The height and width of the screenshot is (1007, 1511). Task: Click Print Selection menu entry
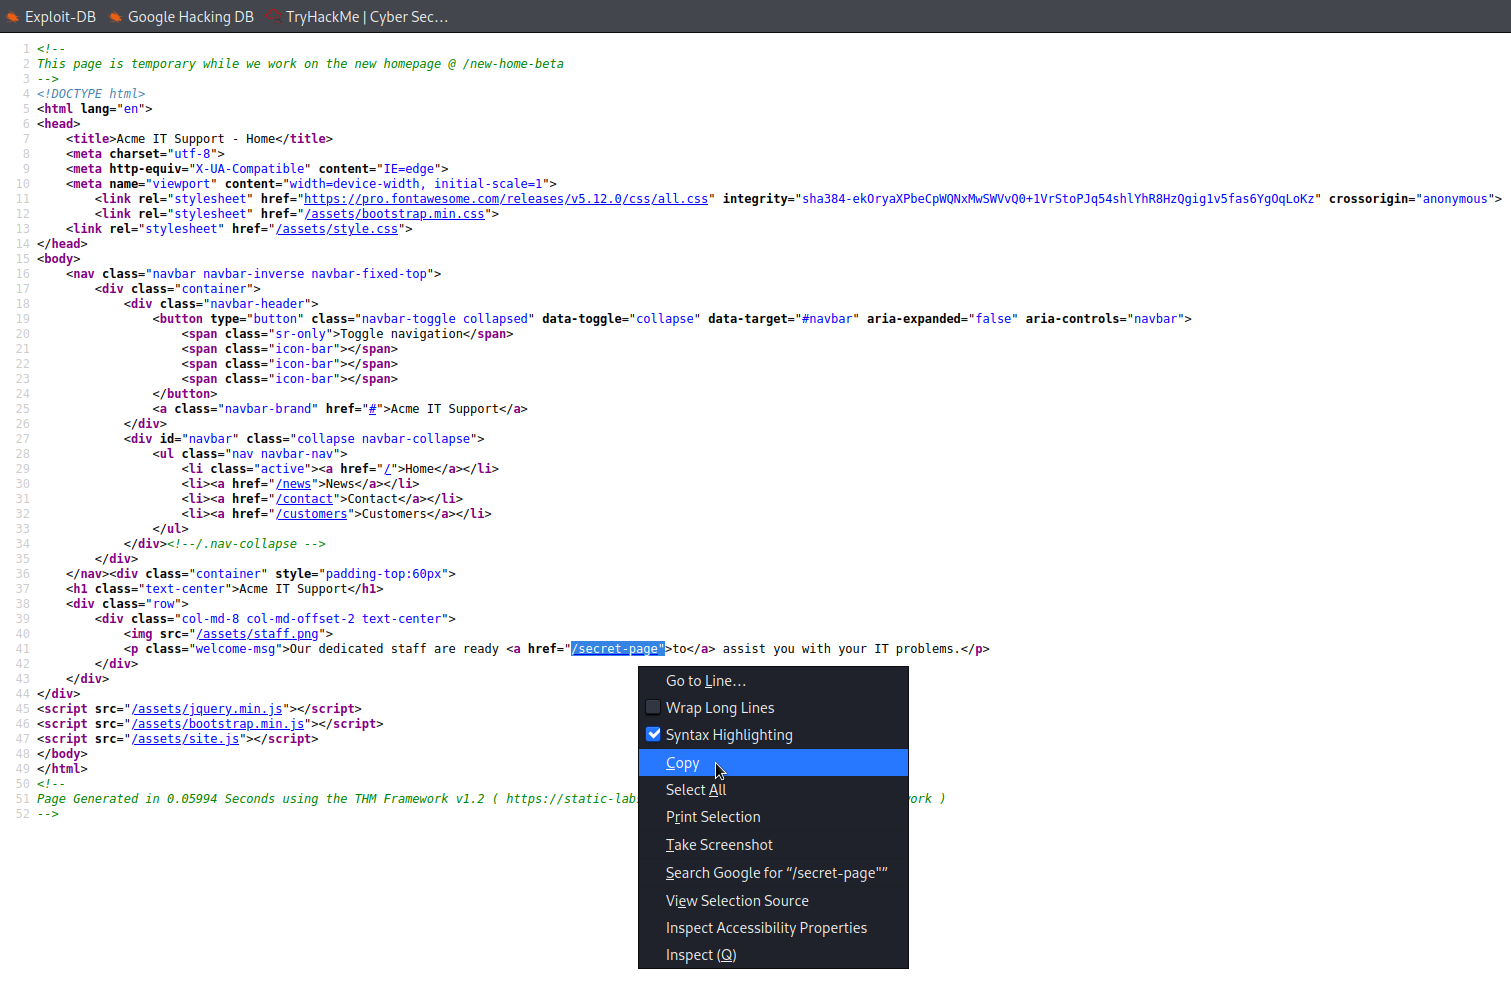pos(773,817)
